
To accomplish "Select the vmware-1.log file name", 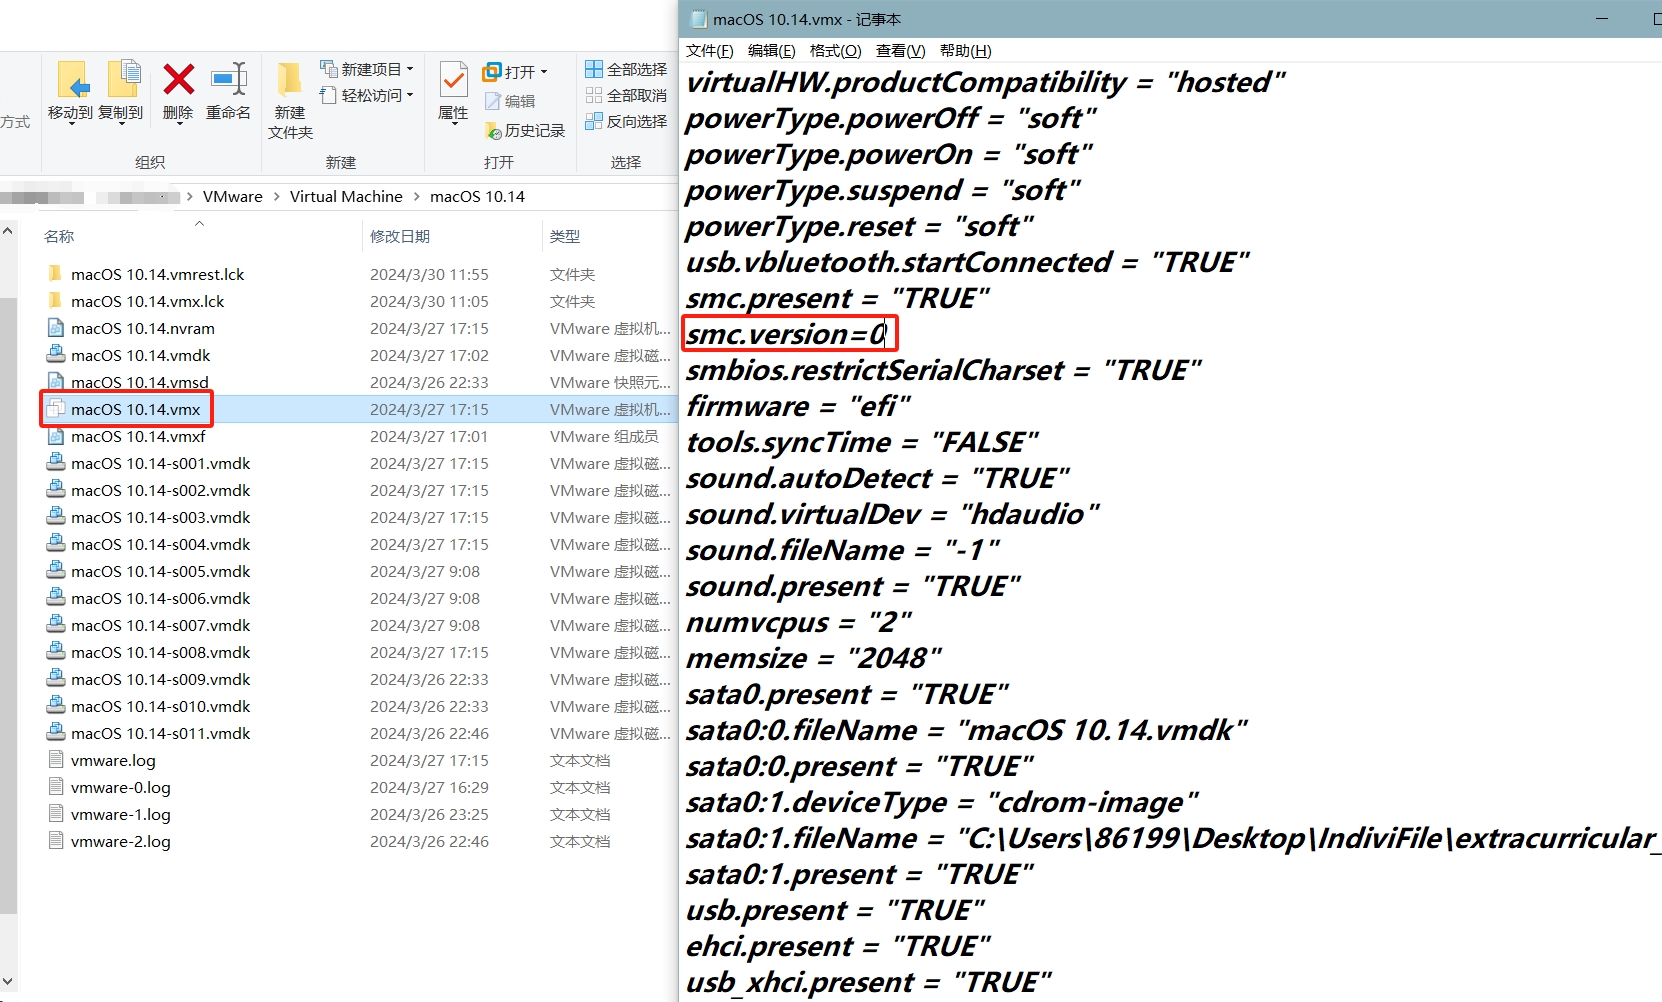I will 121,814.
